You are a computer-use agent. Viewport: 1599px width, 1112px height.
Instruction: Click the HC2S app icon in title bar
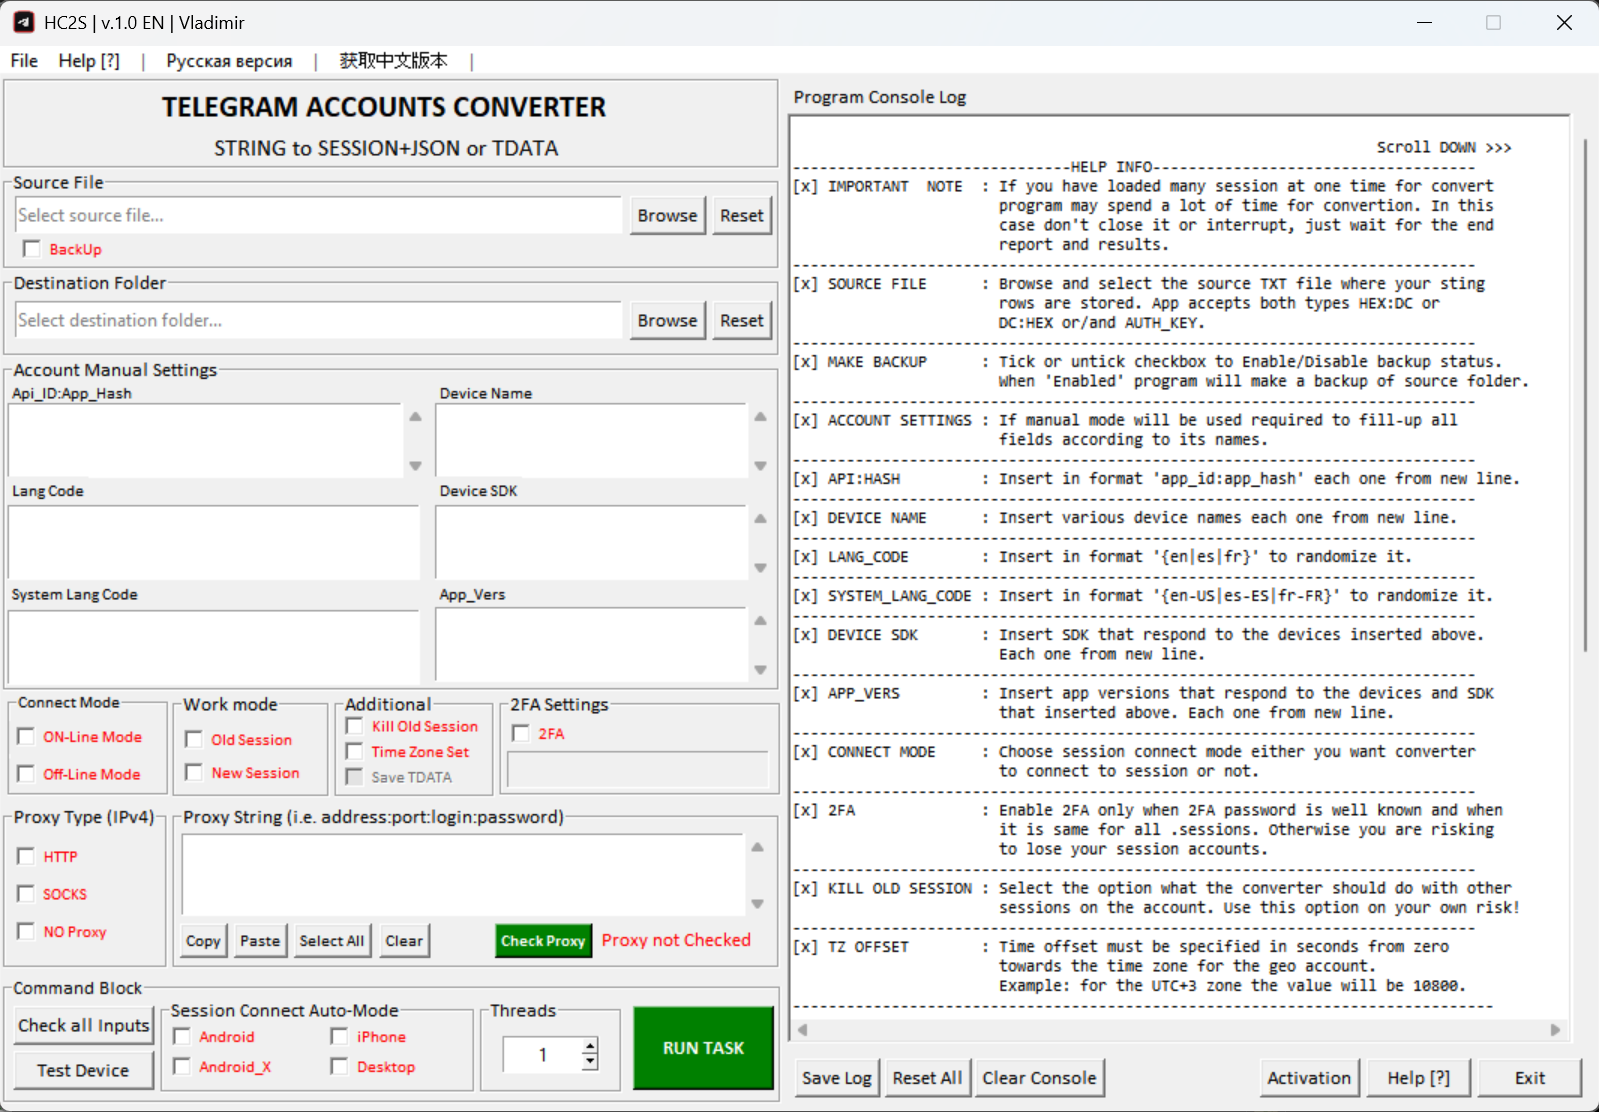[24, 22]
